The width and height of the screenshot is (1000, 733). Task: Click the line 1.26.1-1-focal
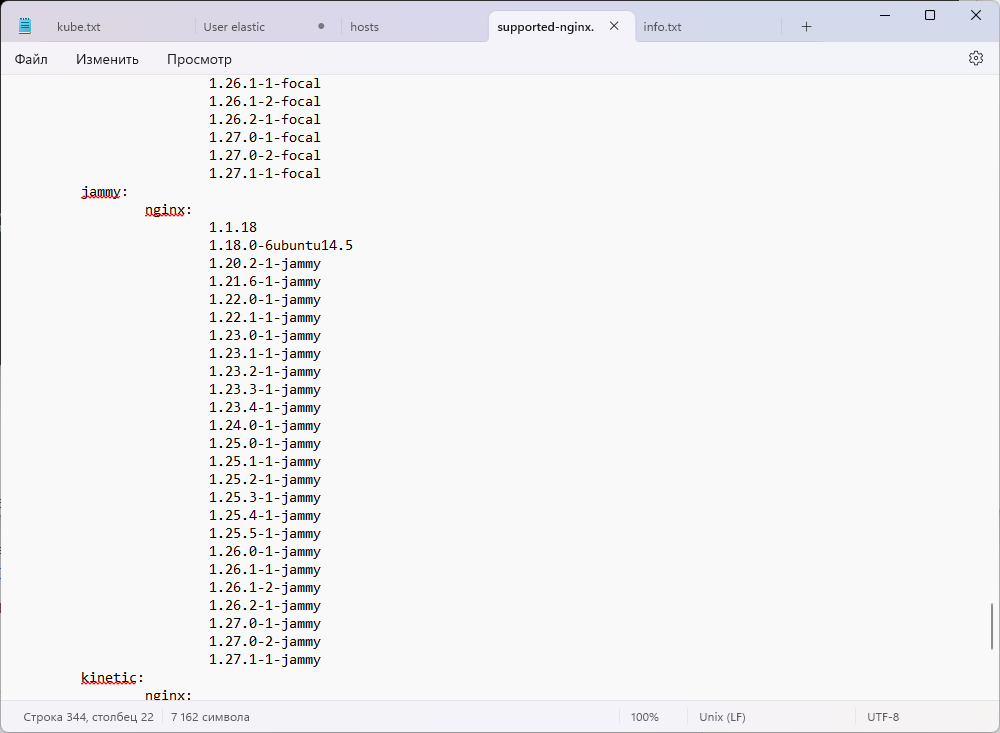(x=265, y=84)
